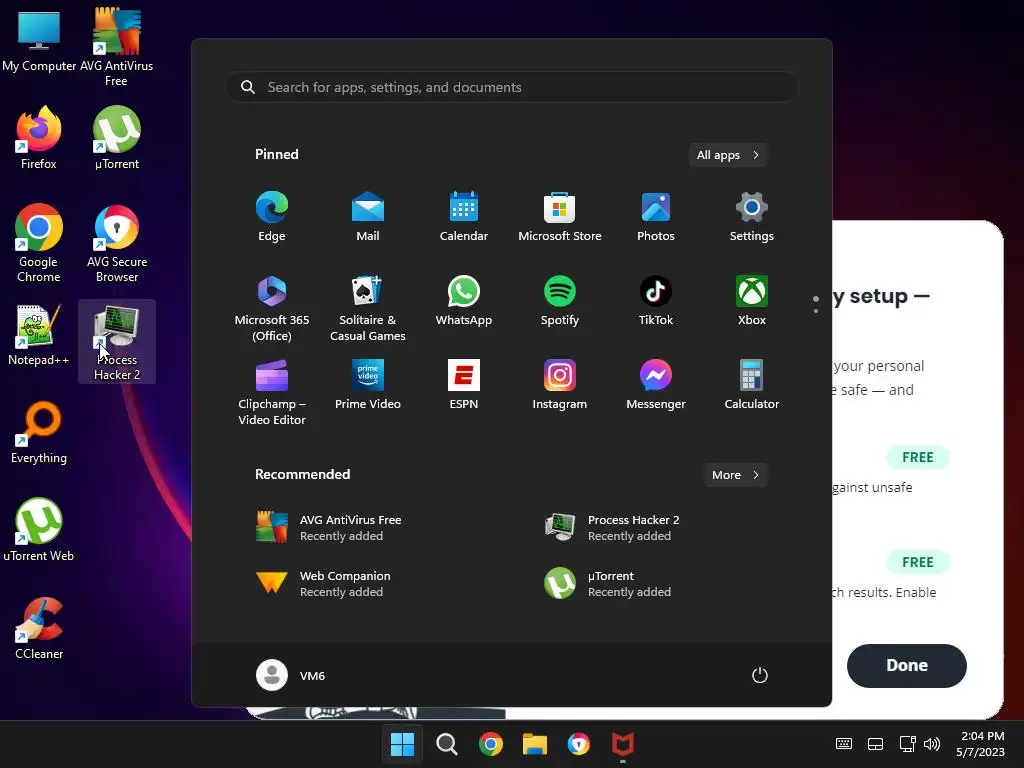Image resolution: width=1024 pixels, height=768 pixels.
Task: Select My Computer desktop icon
Action: tap(39, 40)
